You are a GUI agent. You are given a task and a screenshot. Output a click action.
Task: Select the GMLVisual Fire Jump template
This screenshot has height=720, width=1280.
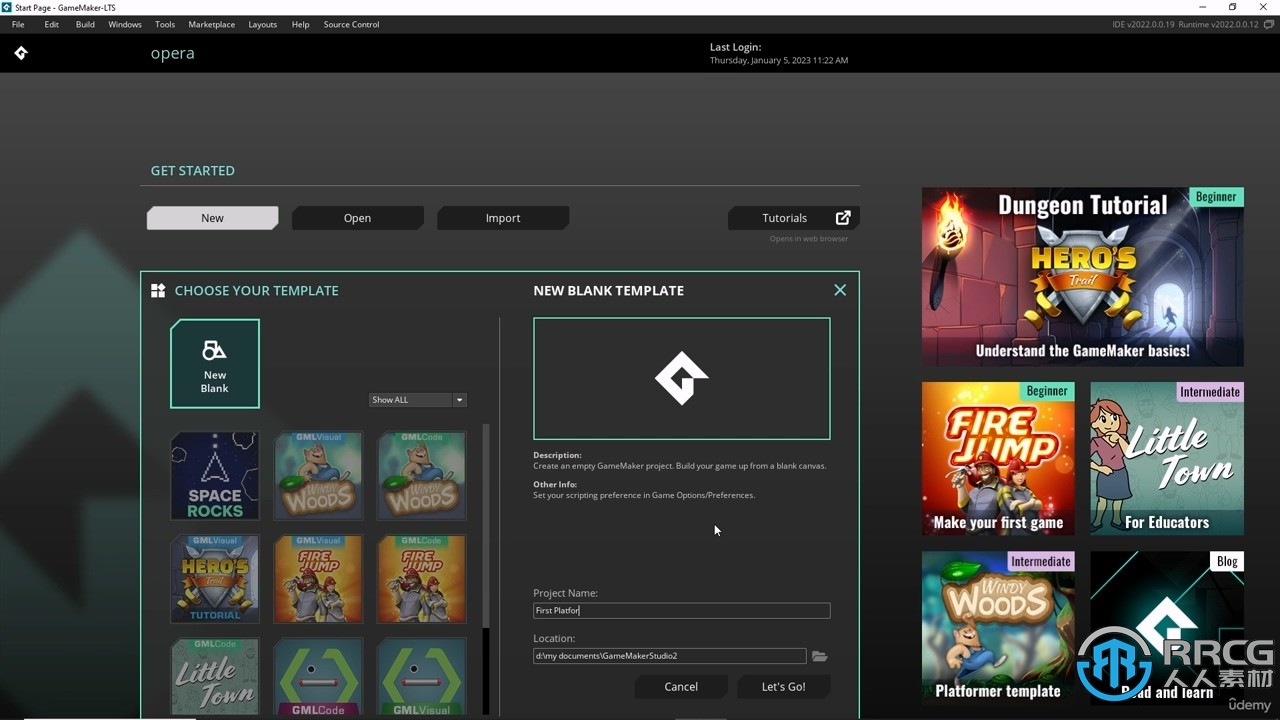(x=318, y=579)
